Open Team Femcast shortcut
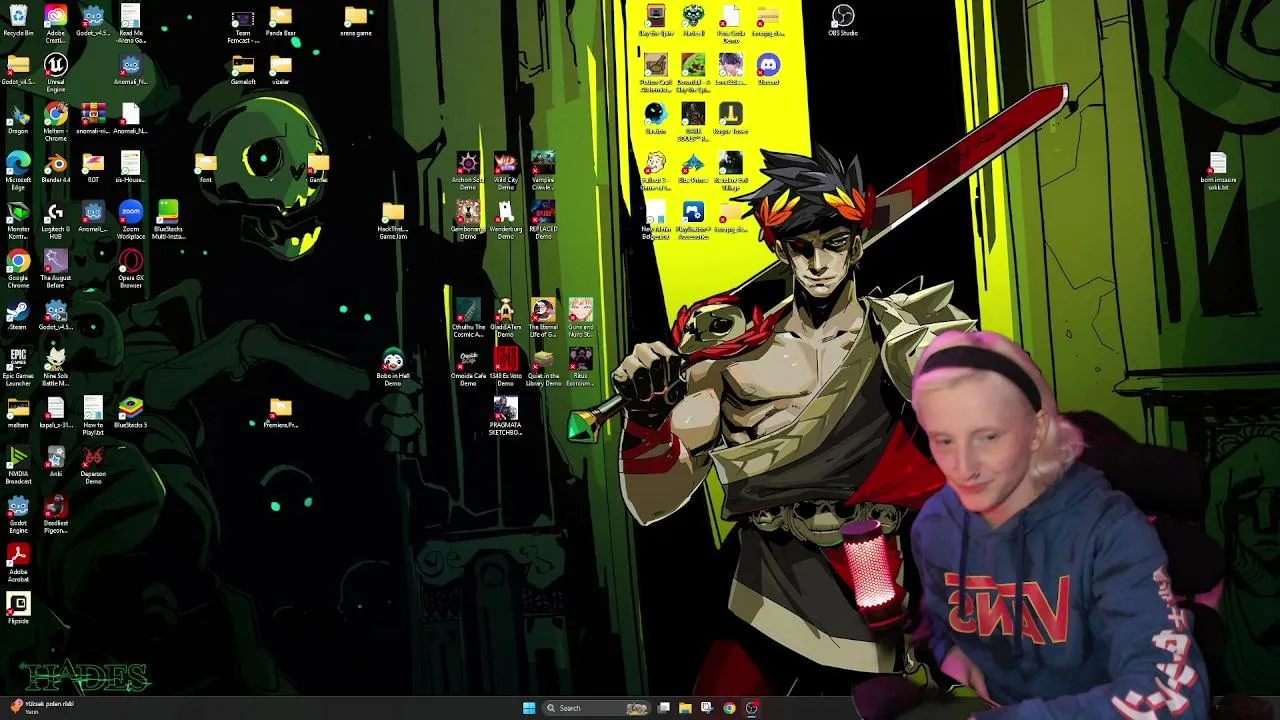 243,24
